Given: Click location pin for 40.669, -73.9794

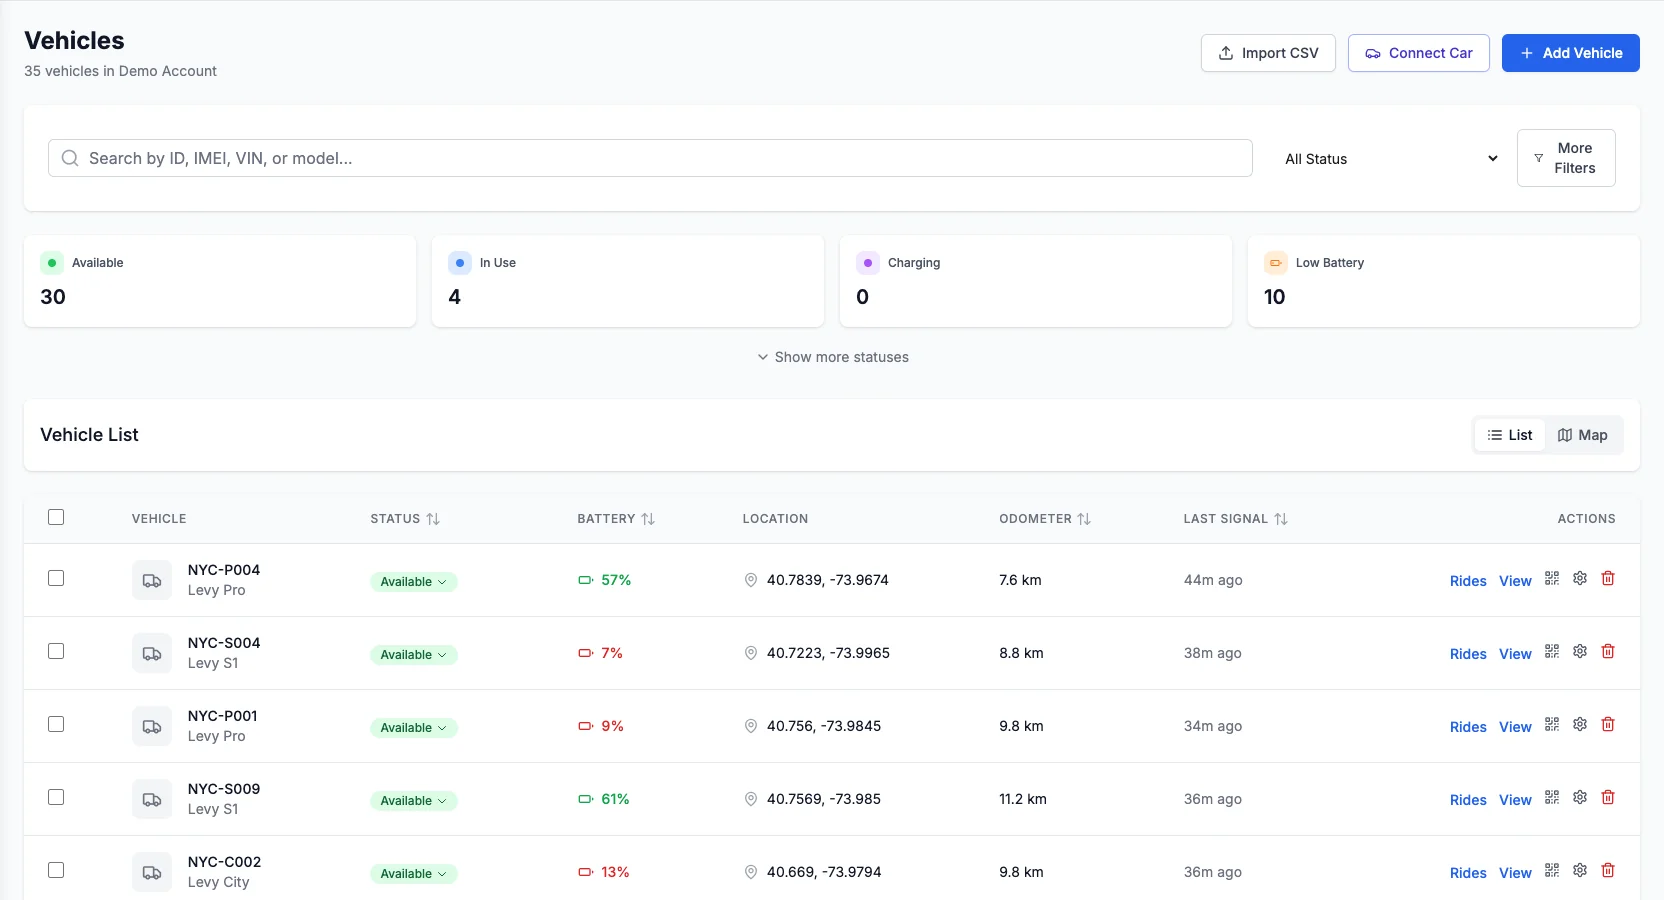Looking at the screenshot, I should click(x=751, y=872).
